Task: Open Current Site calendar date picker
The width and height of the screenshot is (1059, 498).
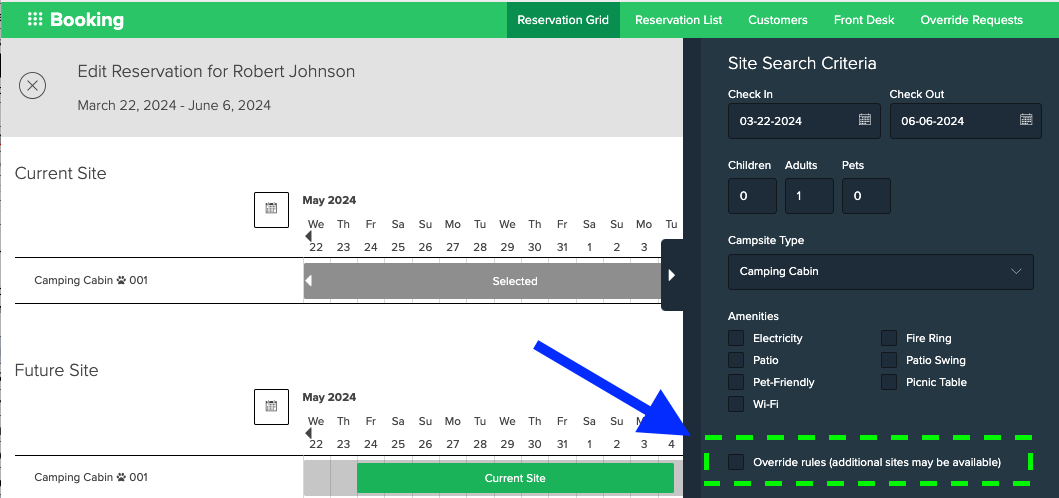Action: (271, 209)
